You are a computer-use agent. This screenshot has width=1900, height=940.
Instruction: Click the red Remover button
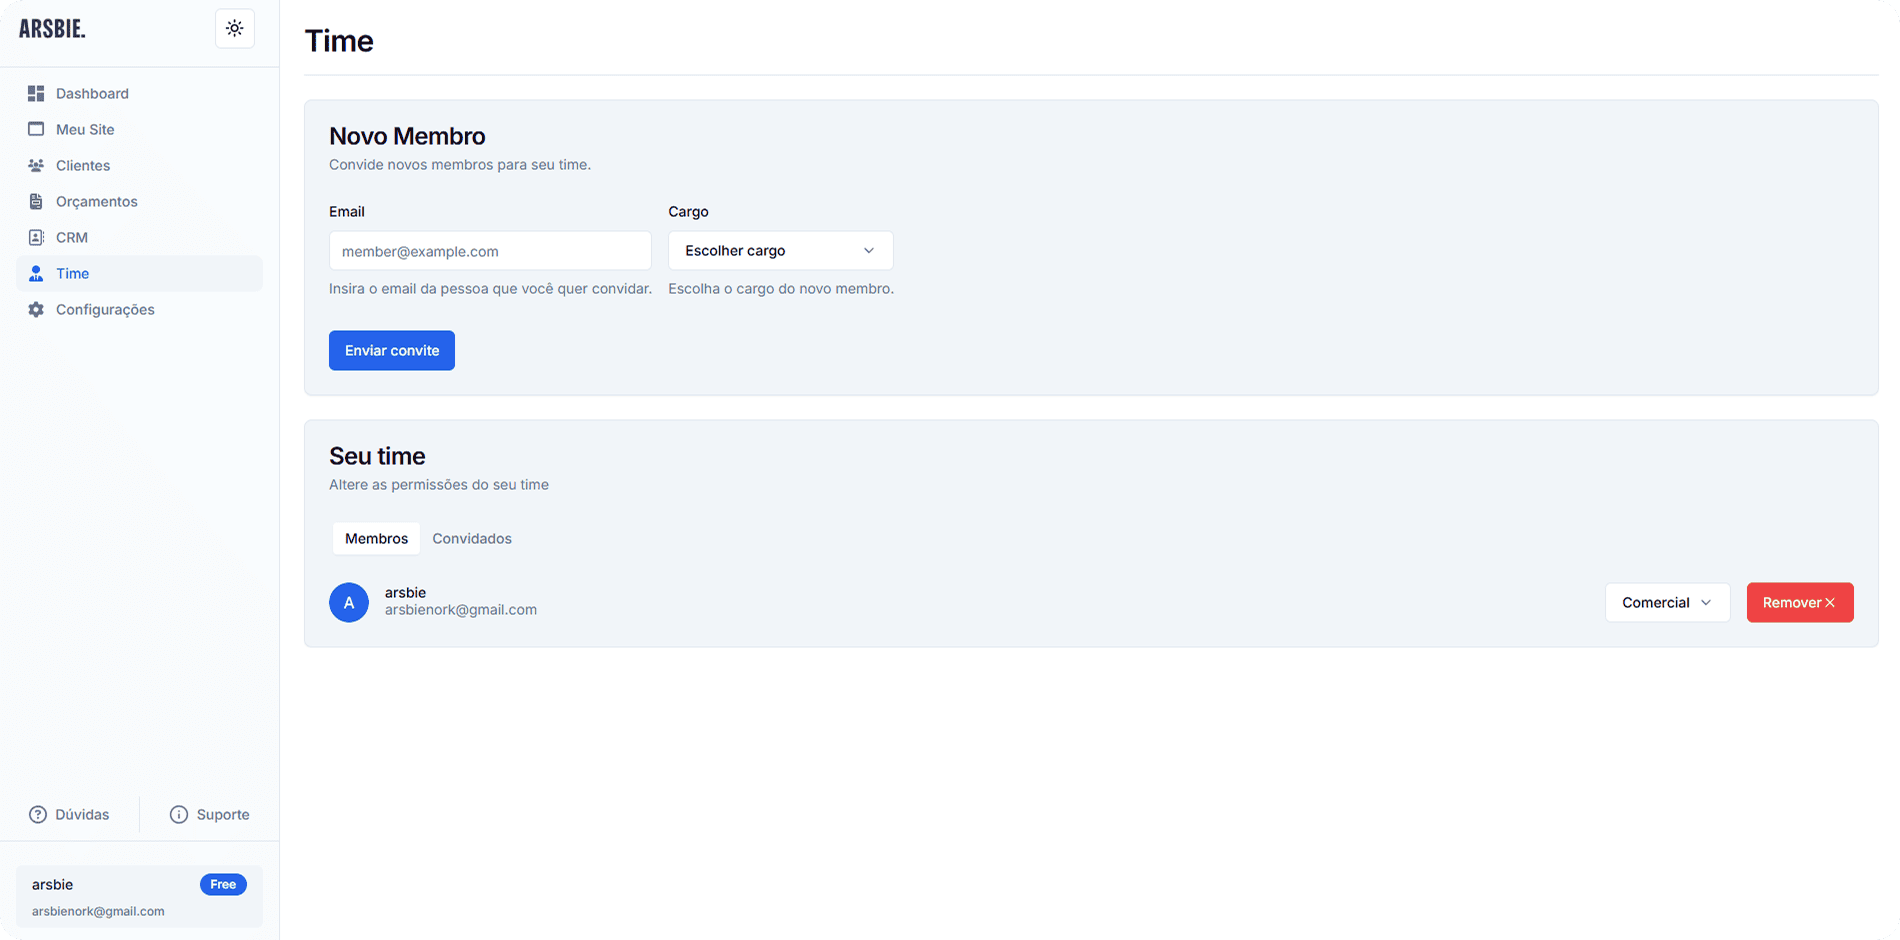[x=1799, y=603]
